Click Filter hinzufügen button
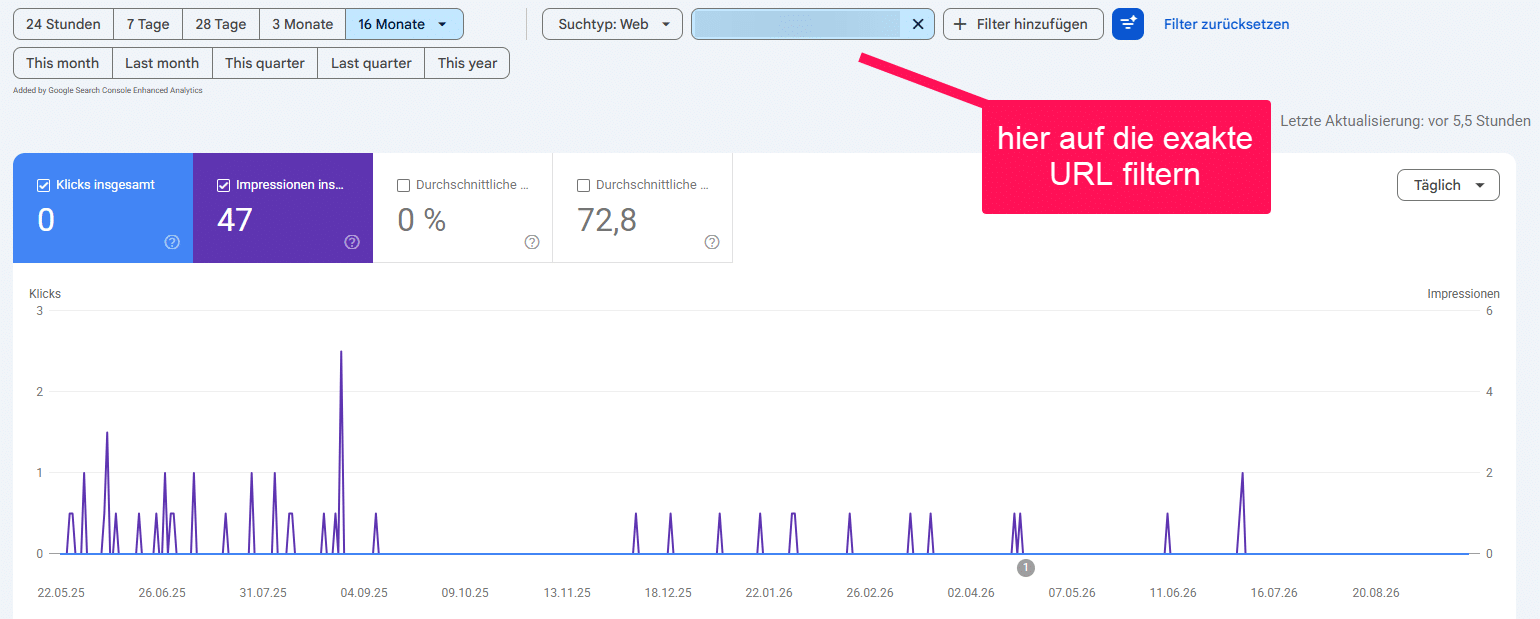Screen dimensions: 1540x619 [x=1023, y=24]
